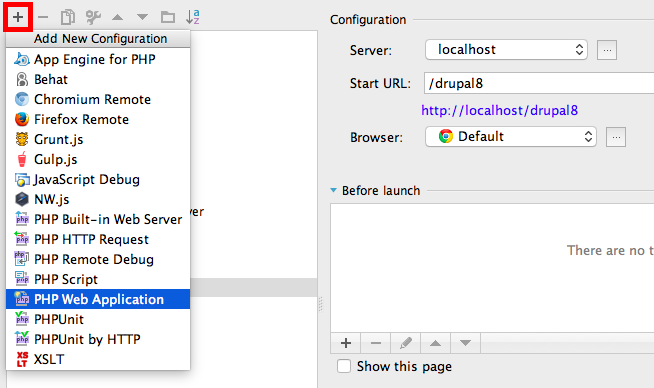This screenshot has height=388, width=654.
Task: Move configuration down with the arrow icon
Action: 142,17
